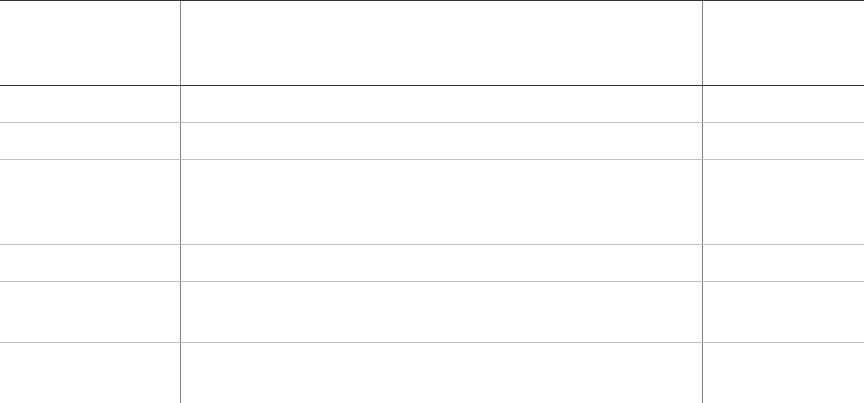This screenshot has width=864, height=403.
Task: Click second body row's left cell
Action: (x=90, y=141)
